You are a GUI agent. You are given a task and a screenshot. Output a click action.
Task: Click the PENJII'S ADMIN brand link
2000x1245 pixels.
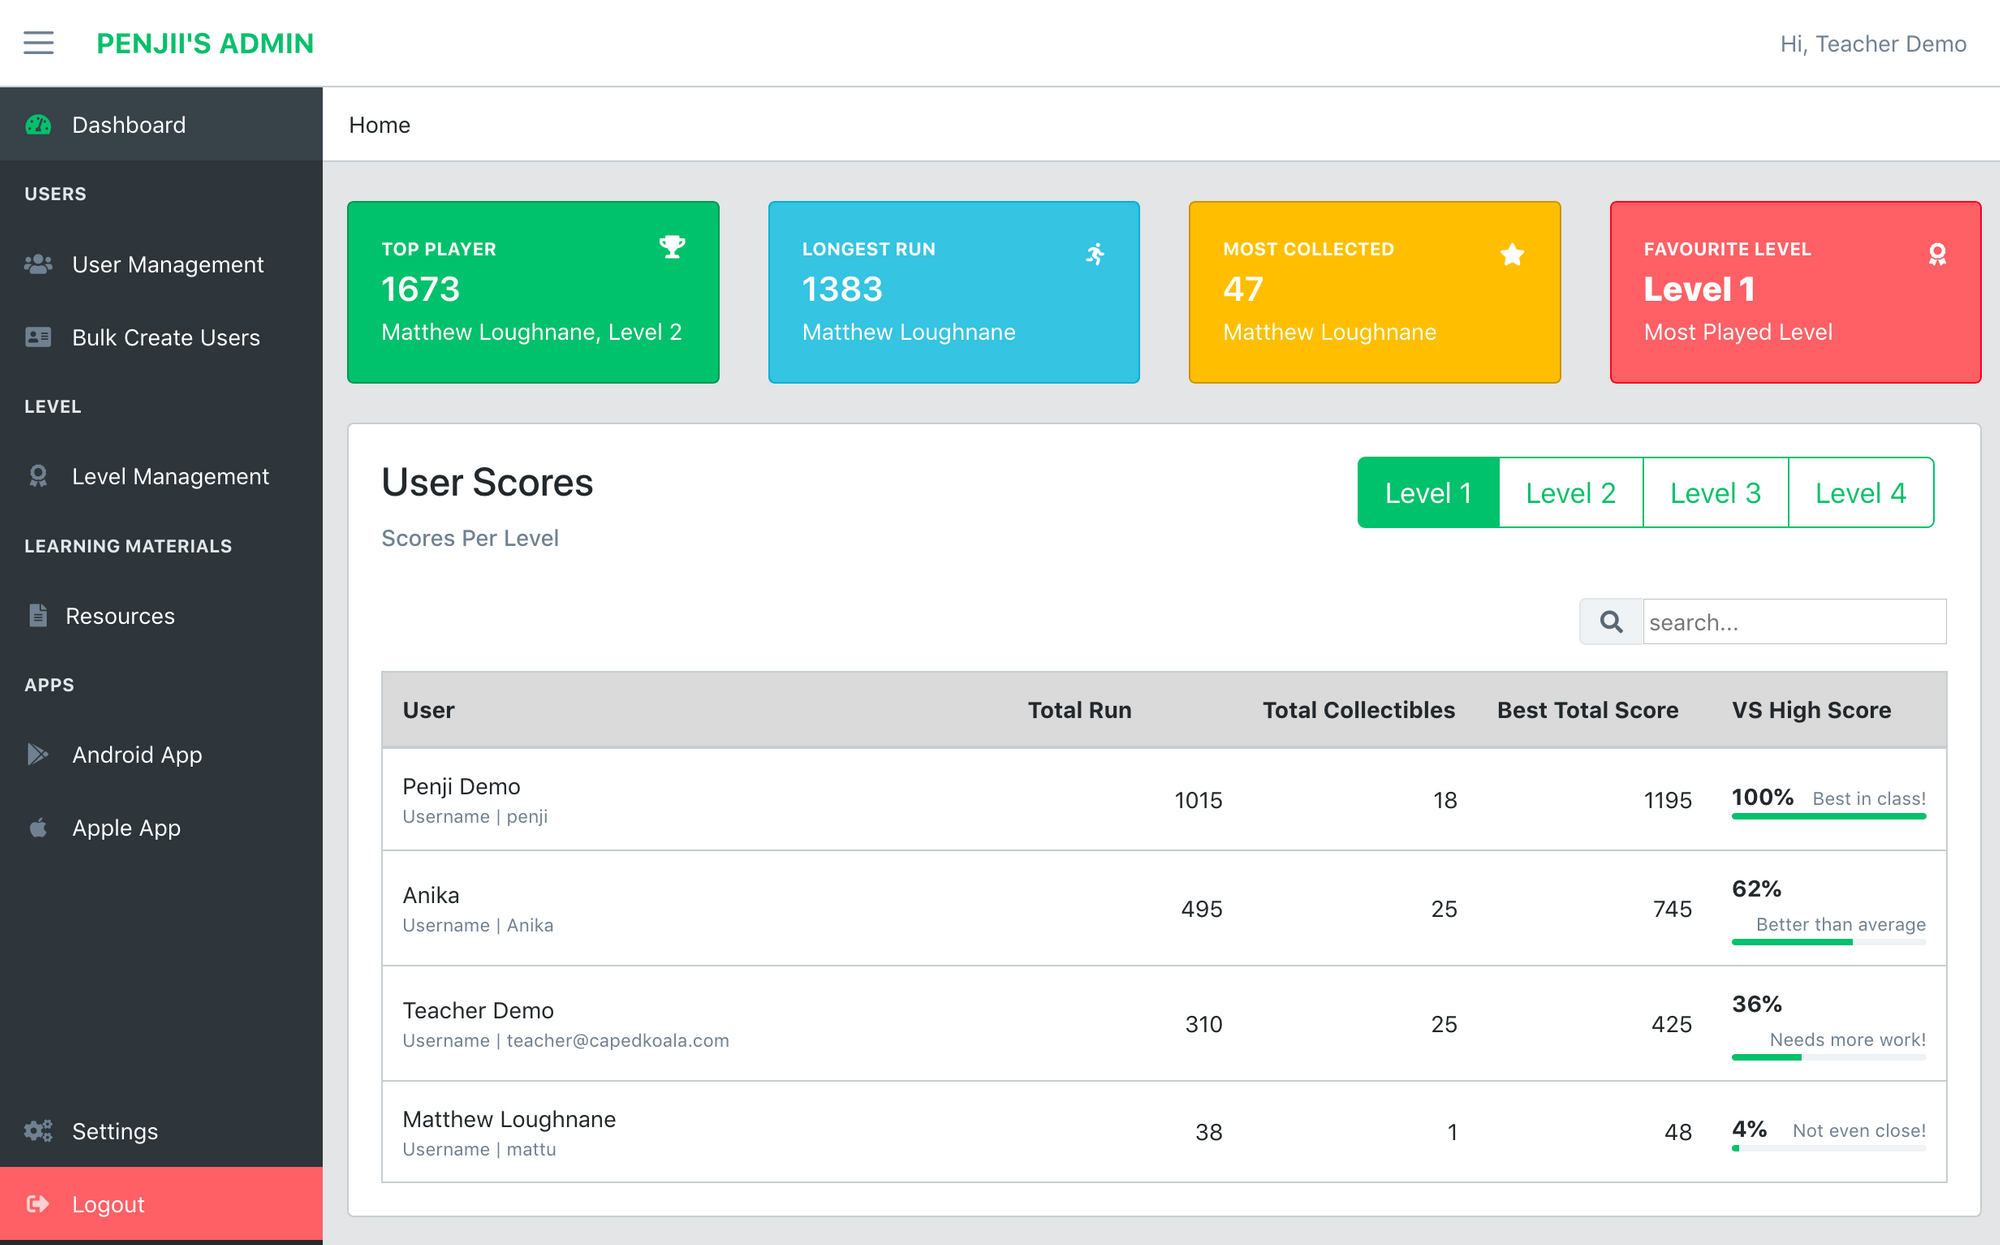pyautogui.click(x=205, y=44)
